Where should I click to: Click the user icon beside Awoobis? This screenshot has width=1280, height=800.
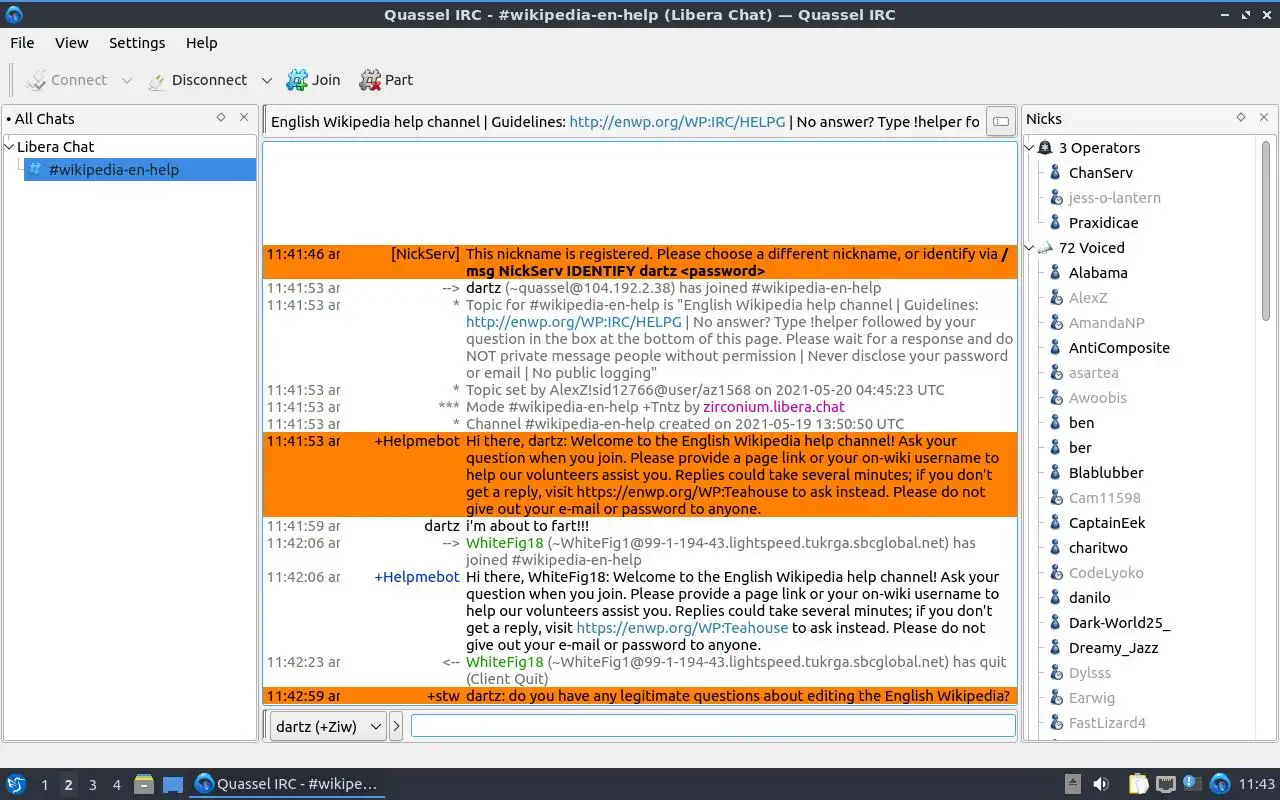tap(1055, 398)
